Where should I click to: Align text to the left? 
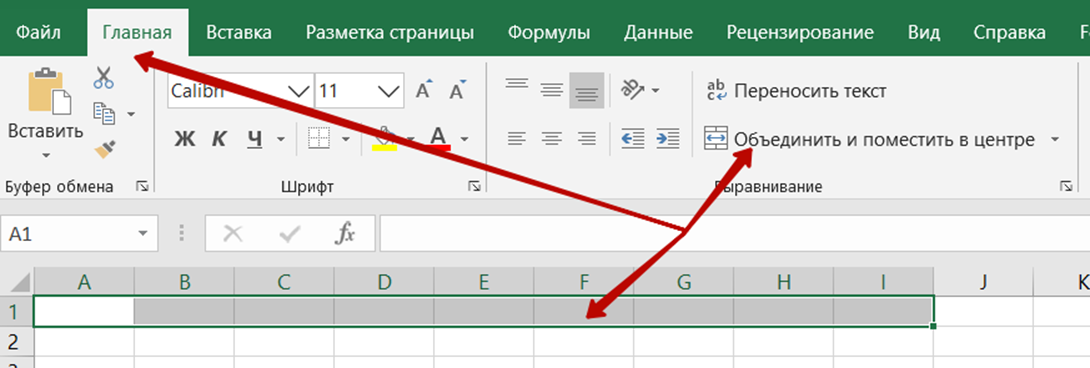(516, 138)
